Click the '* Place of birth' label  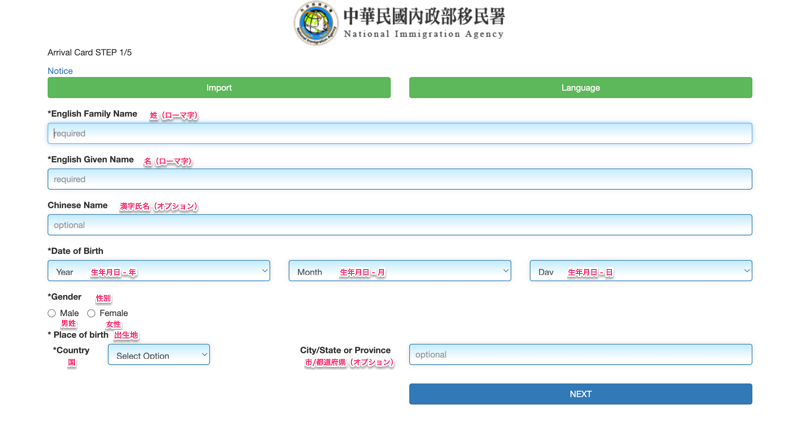[x=78, y=335]
